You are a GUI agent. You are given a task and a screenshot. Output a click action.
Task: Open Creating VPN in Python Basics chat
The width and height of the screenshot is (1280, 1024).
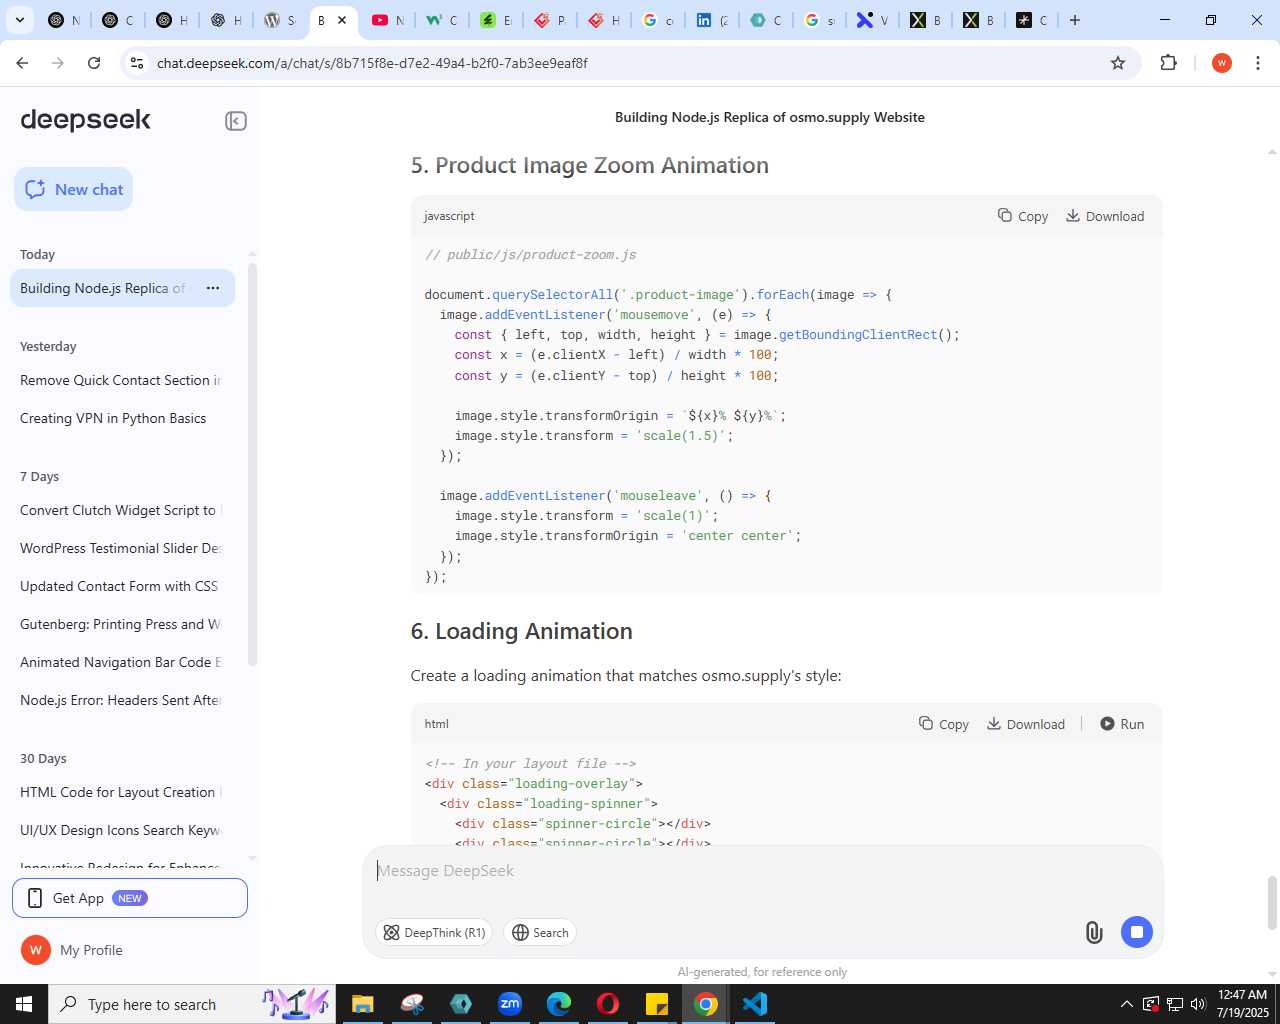click(121, 418)
